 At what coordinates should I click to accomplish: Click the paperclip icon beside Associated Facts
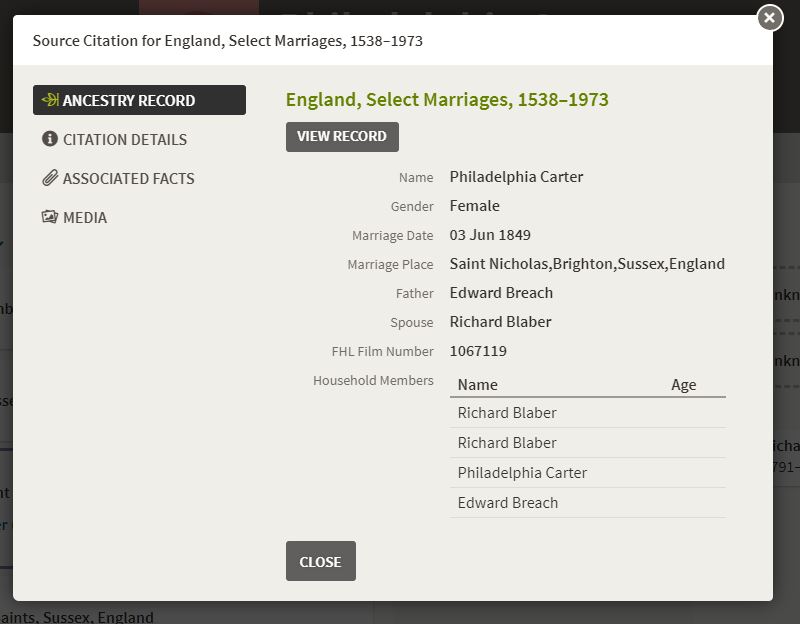pos(50,178)
